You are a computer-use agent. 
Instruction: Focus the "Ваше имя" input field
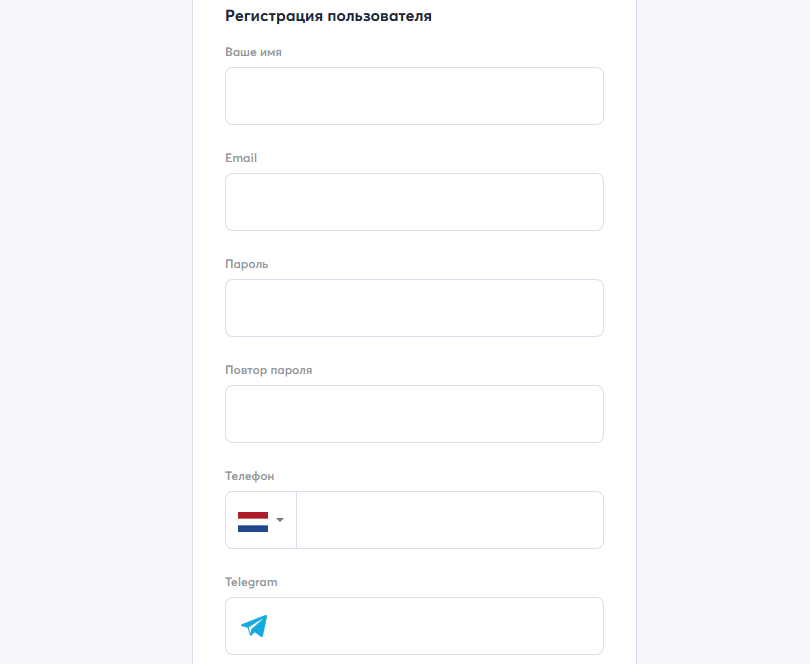click(414, 96)
